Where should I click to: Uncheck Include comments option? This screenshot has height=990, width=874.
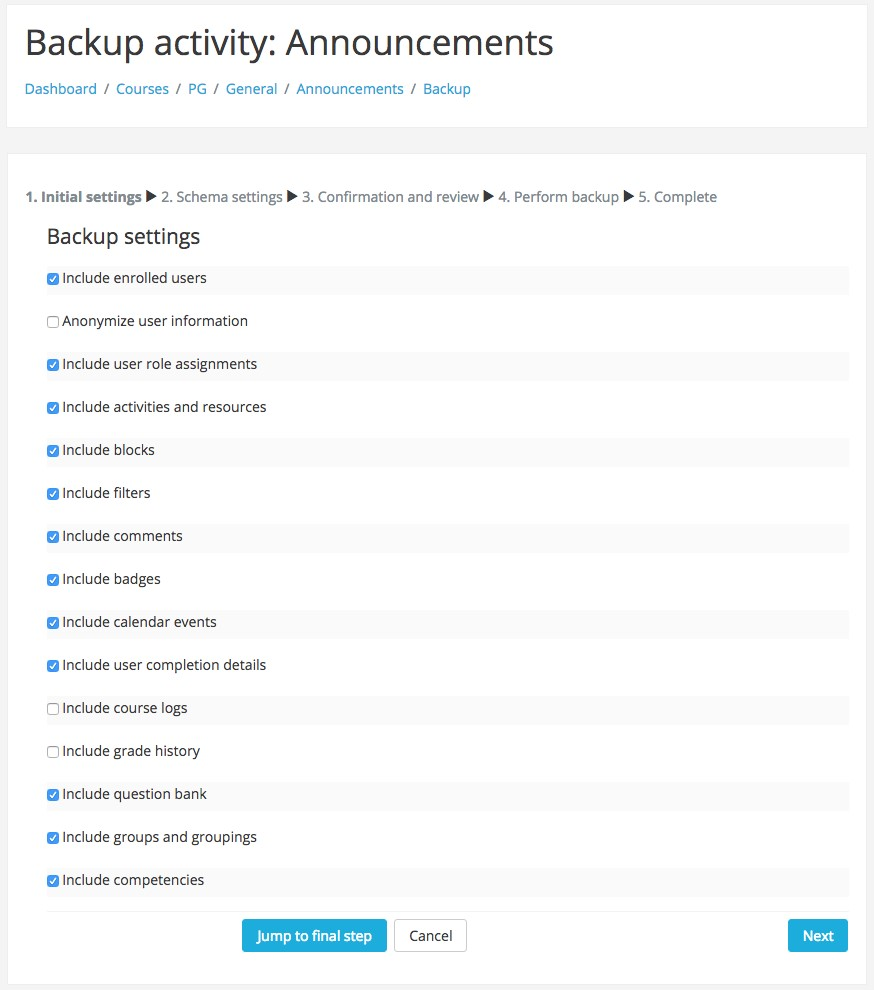pyautogui.click(x=53, y=537)
